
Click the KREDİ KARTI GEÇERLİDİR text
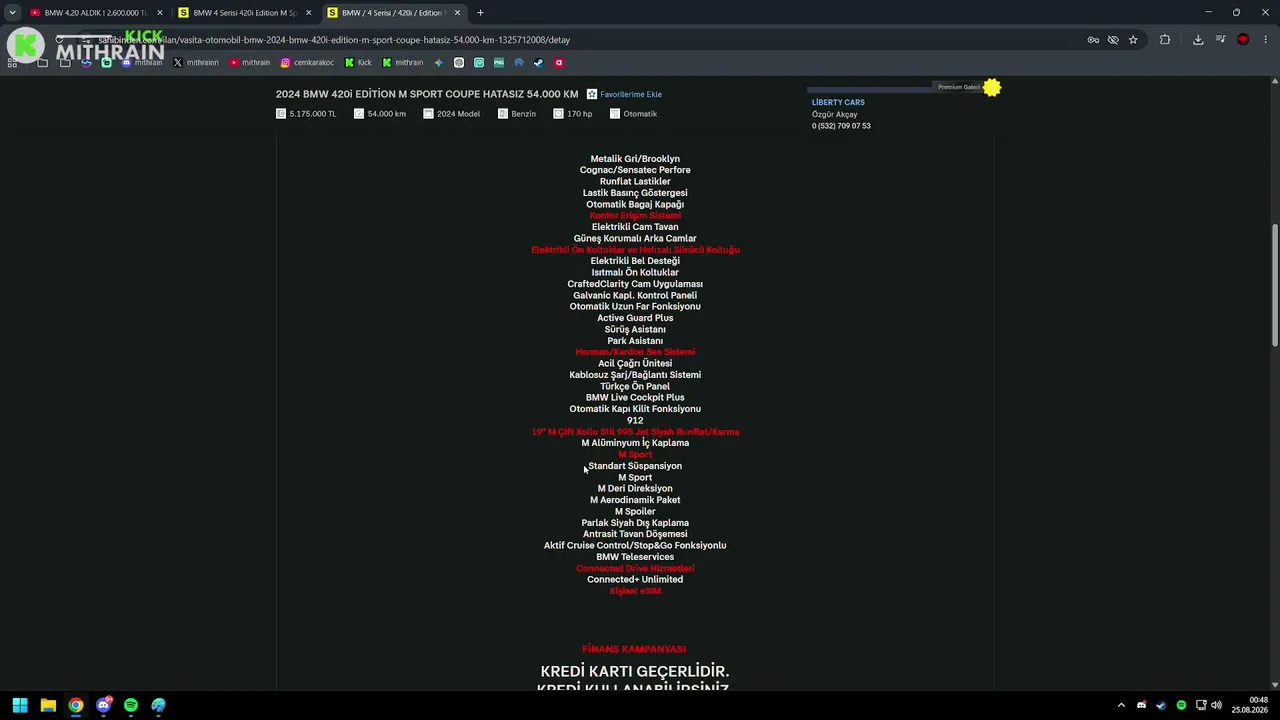635,671
